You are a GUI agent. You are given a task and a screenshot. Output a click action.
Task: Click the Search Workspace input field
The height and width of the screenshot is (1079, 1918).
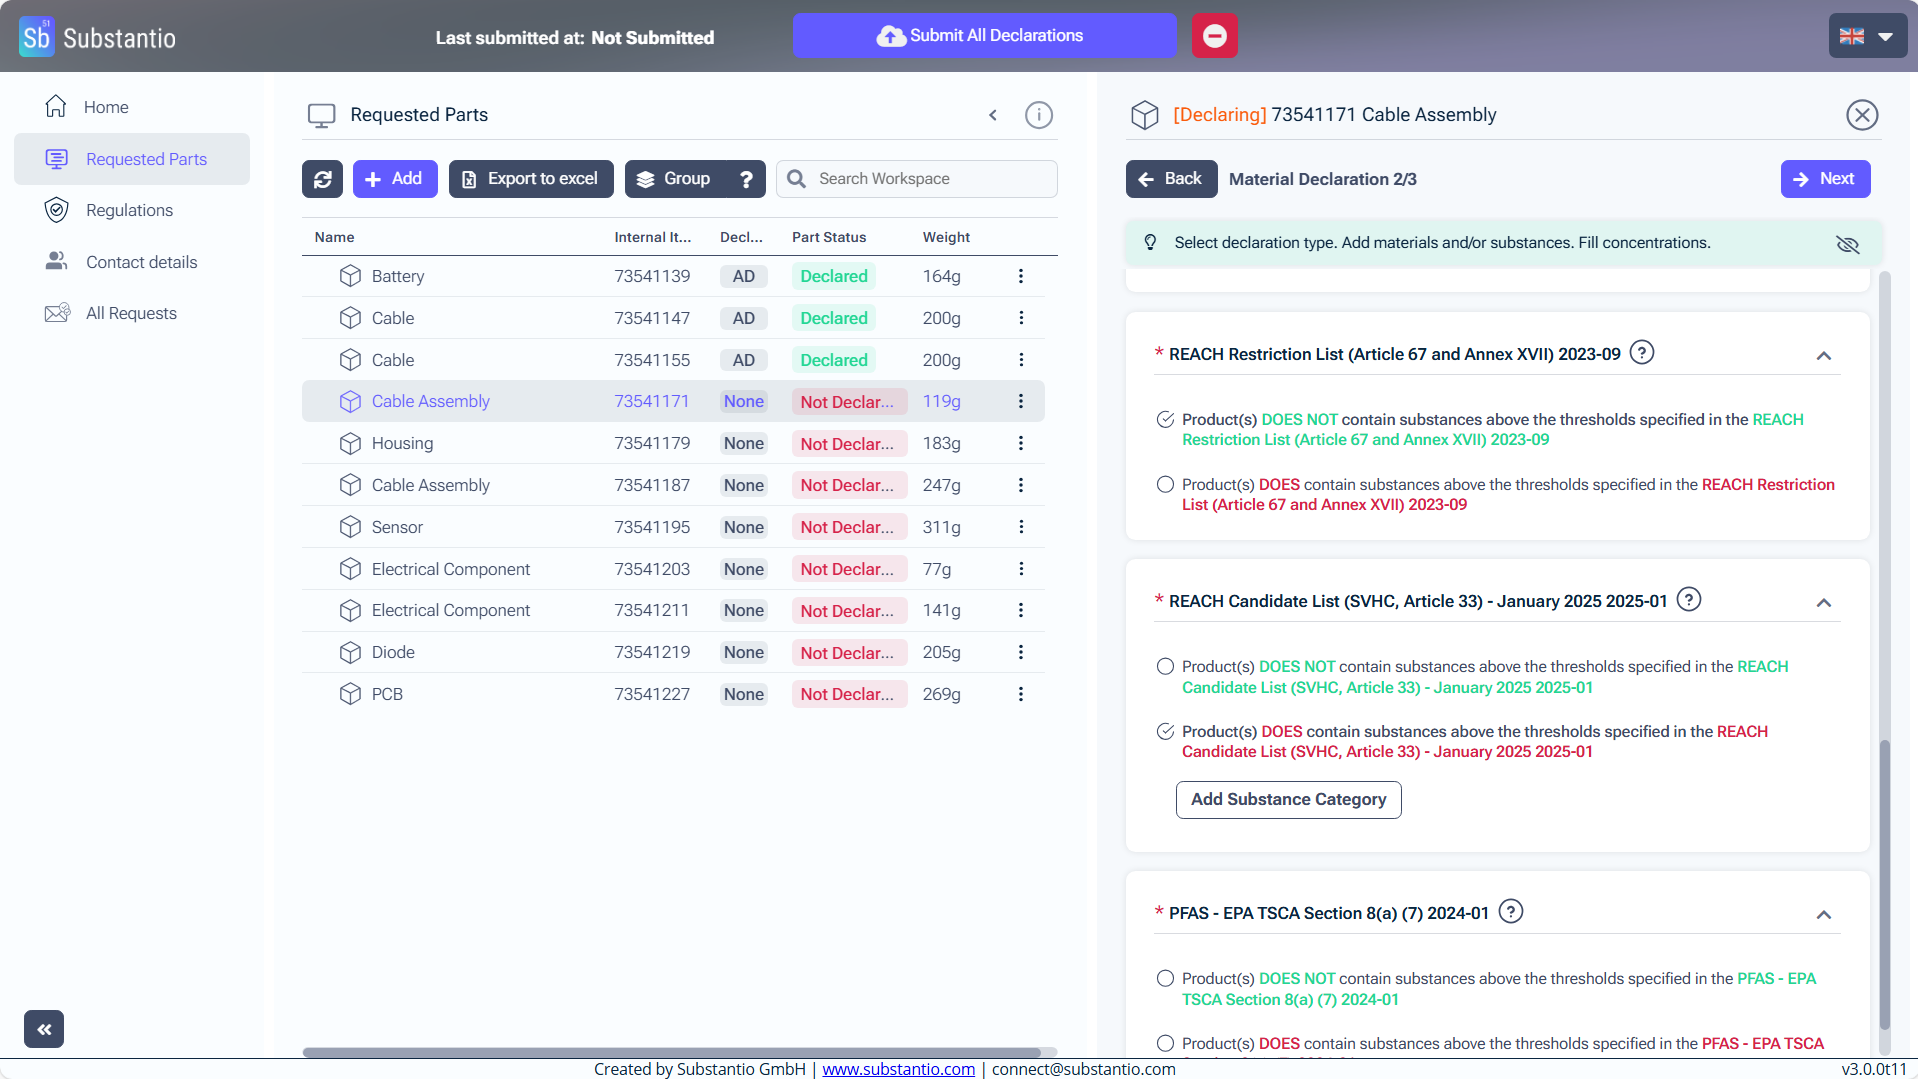click(x=930, y=179)
